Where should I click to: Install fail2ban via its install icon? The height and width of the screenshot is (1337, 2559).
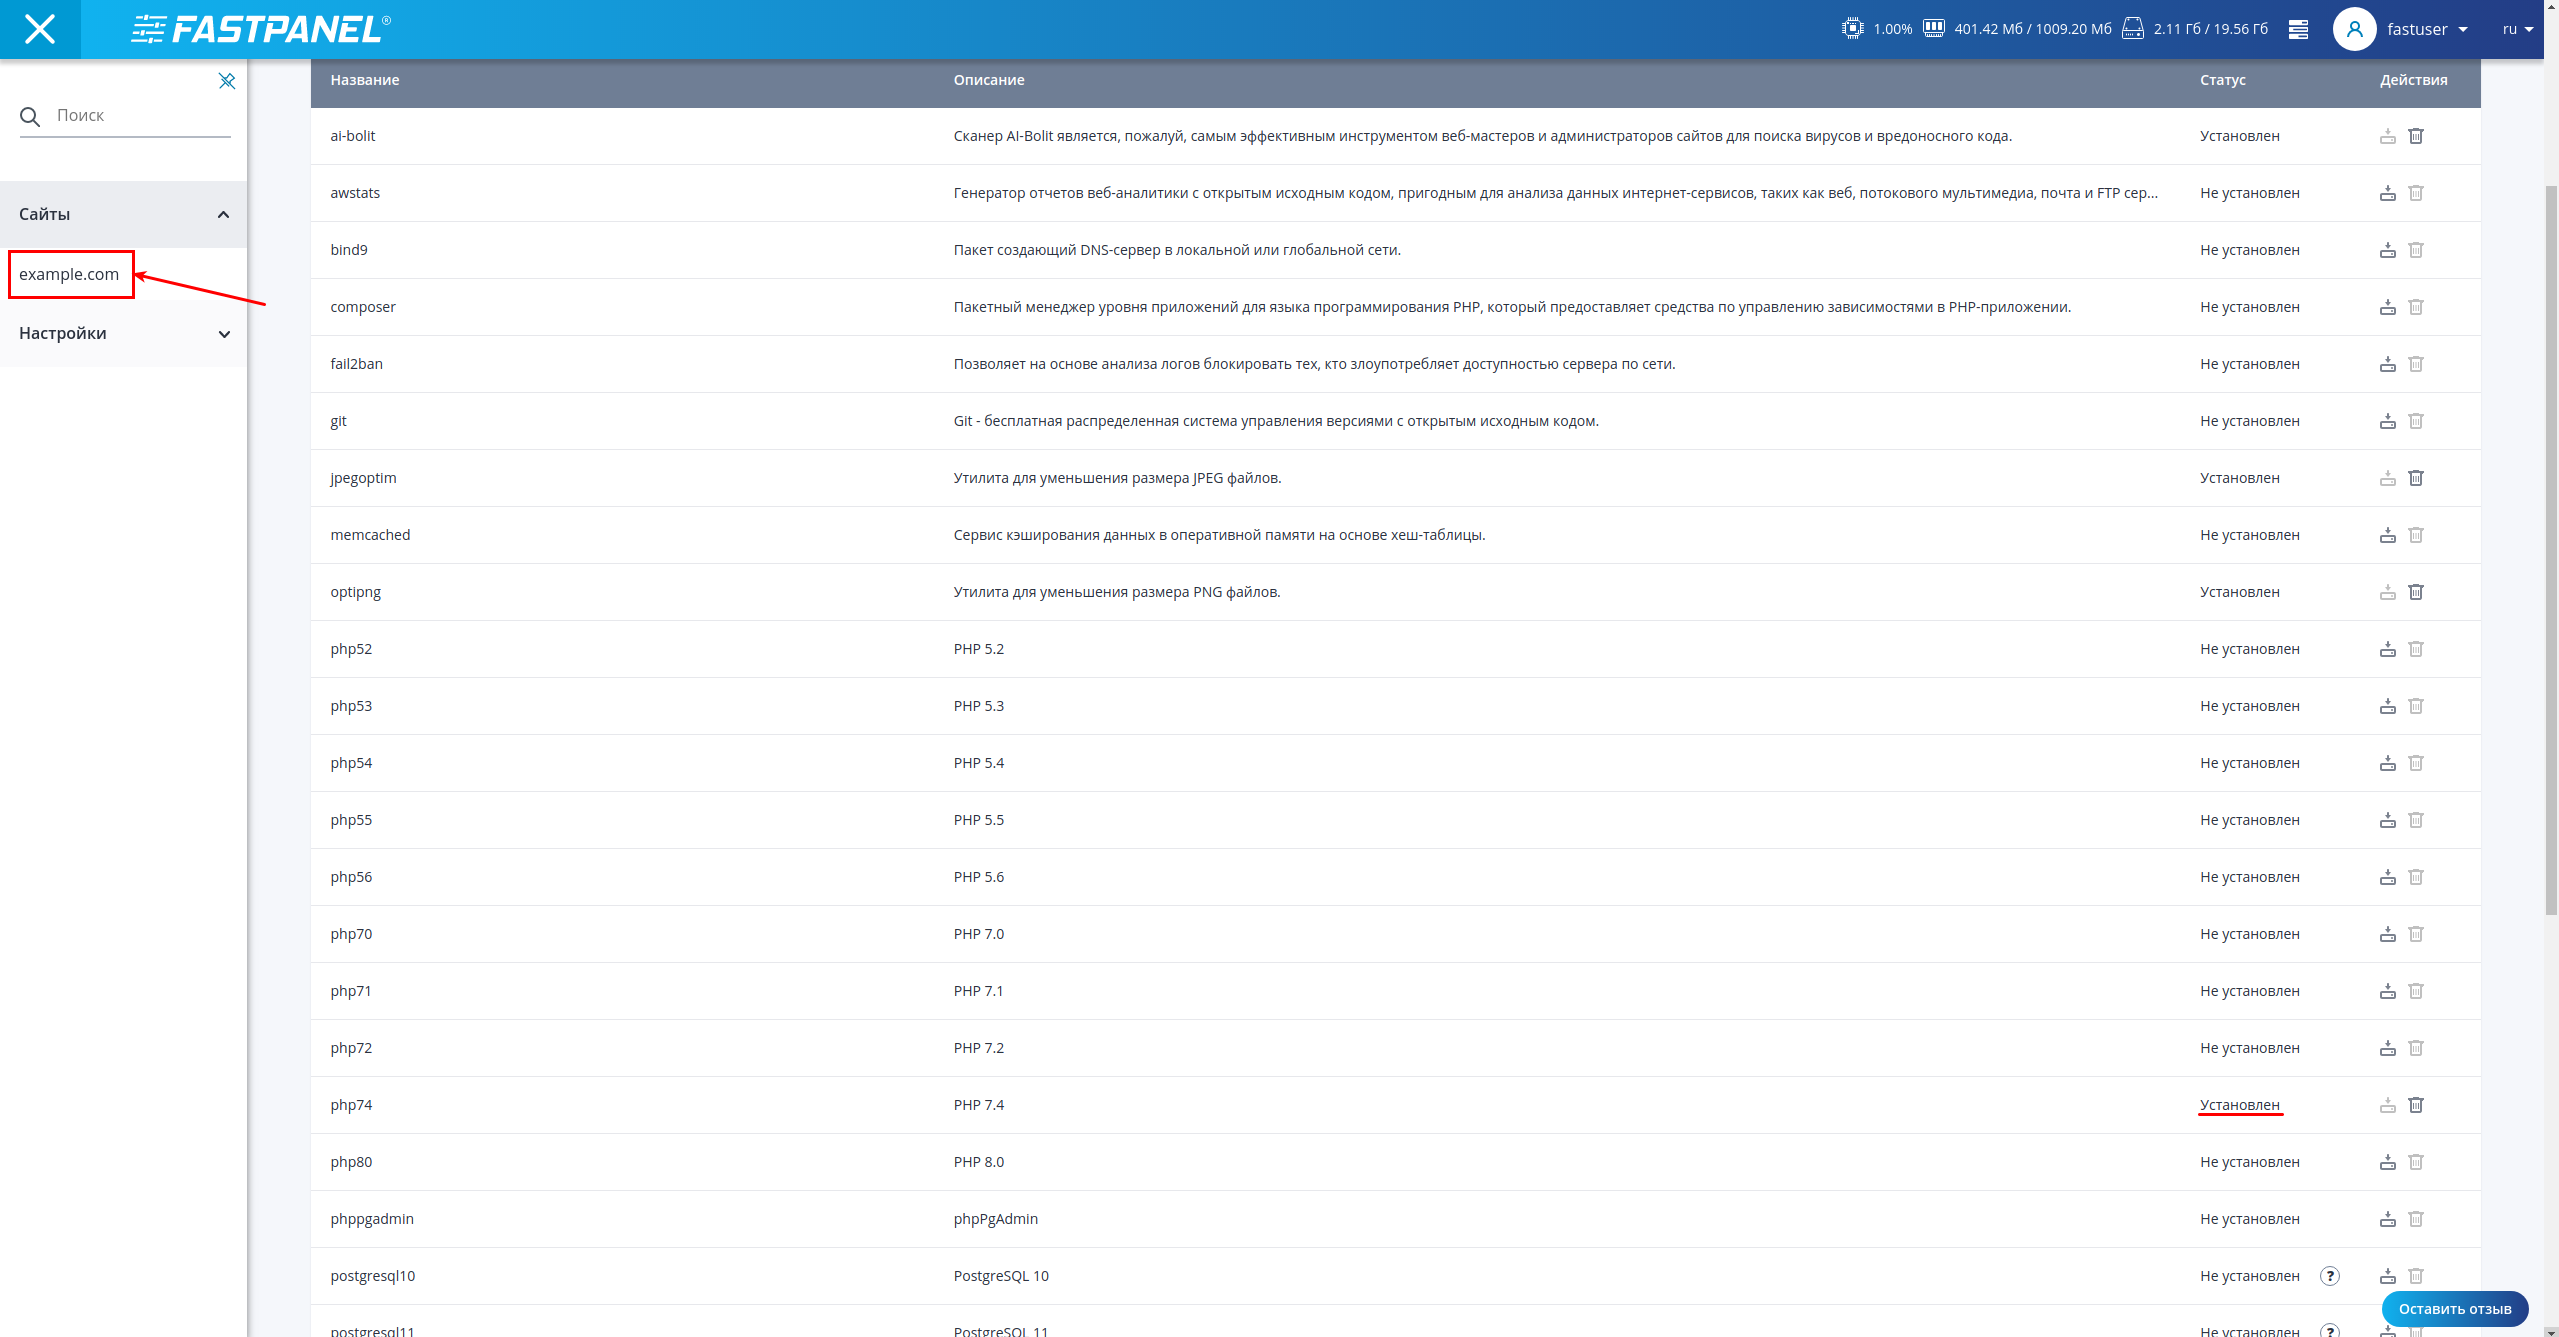(2387, 364)
